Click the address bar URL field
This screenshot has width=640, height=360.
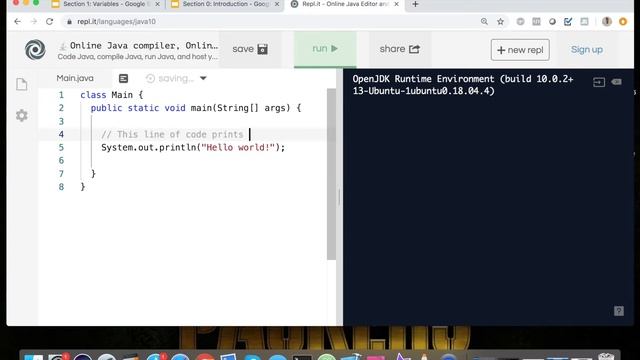pos(269,22)
